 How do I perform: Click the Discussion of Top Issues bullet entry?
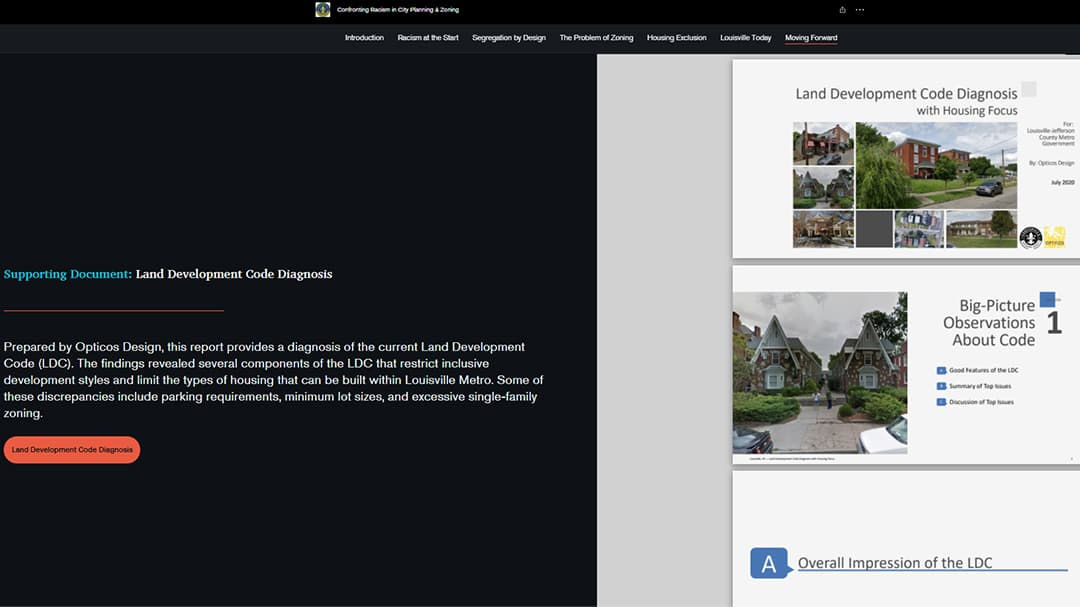coord(979,402)
